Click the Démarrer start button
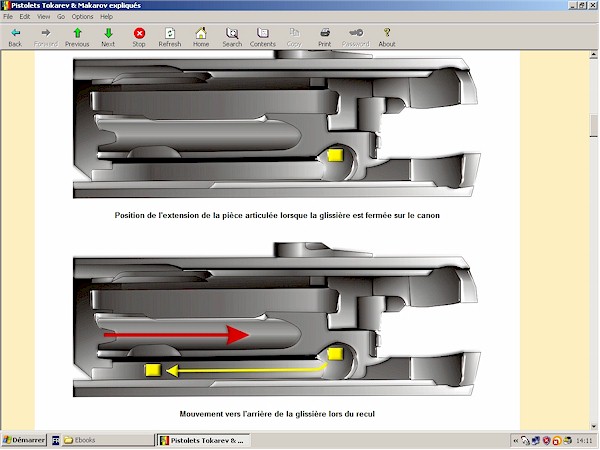Image resolution: width=600 pixels, height=450 pixels. (24, 440)
